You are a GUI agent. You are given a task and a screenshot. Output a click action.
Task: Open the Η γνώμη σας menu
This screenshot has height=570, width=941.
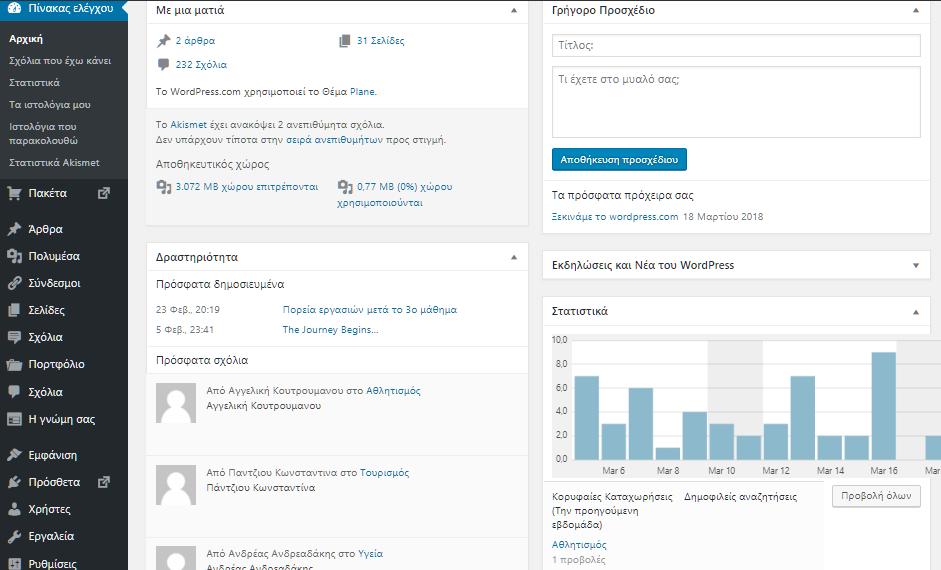tap(64, 419)
